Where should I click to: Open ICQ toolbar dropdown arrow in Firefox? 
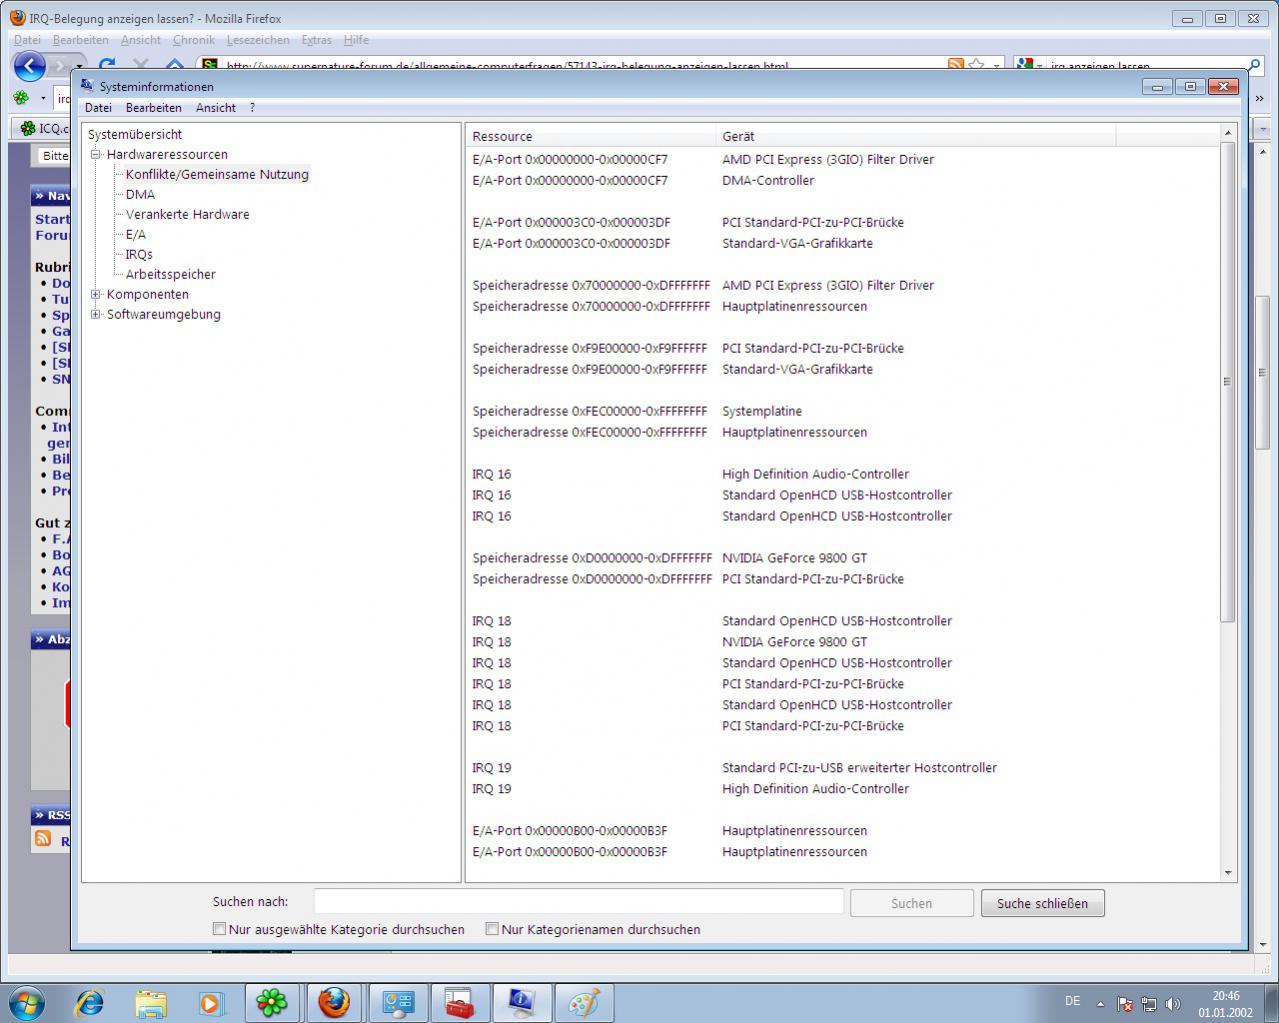(43, 99)
